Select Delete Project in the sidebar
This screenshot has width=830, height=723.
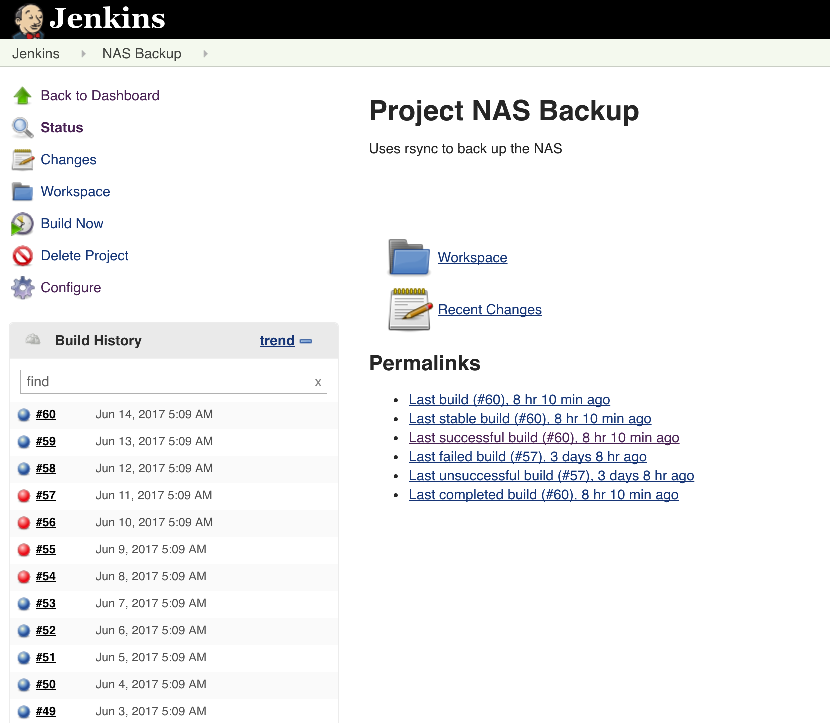click(85, 256)
